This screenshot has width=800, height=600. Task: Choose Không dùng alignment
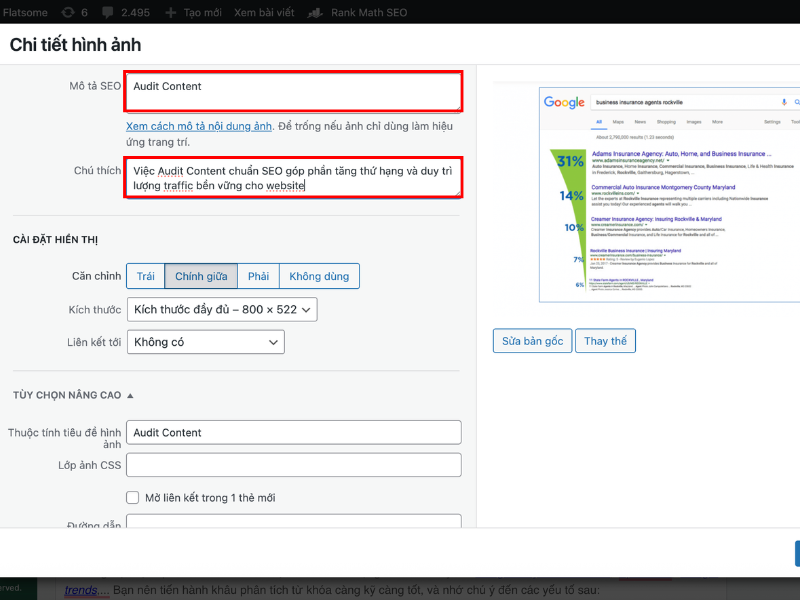coord(319,276)
